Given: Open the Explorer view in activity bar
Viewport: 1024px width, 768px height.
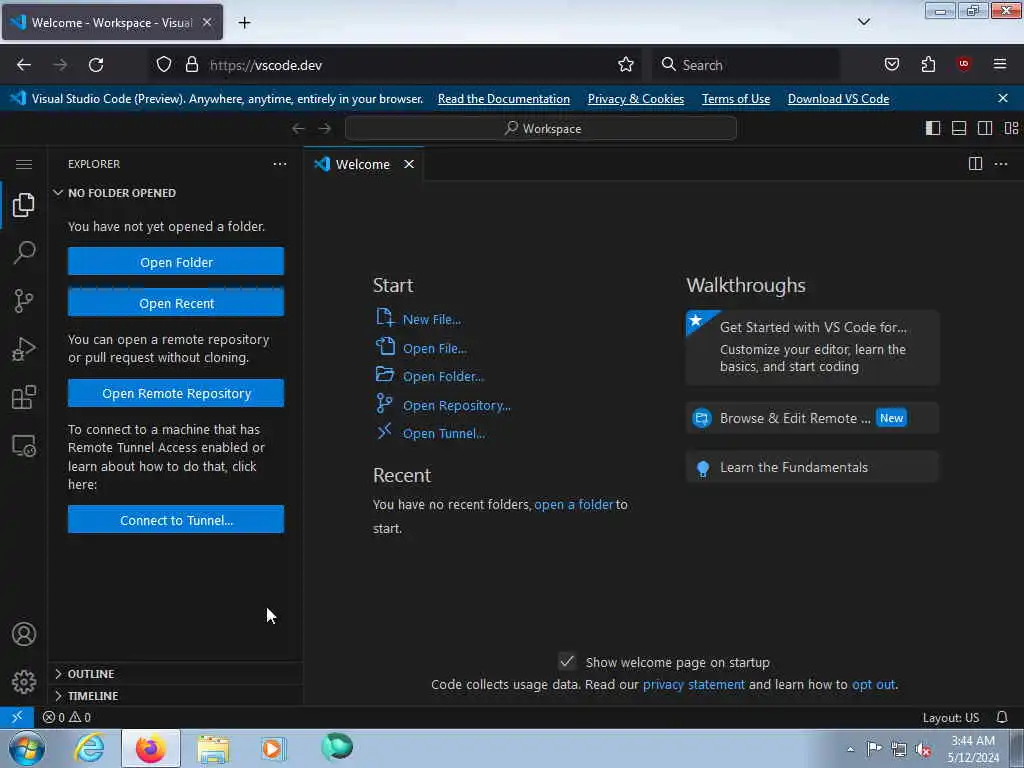Looking at the screenshot, I should tap(24, 205).
